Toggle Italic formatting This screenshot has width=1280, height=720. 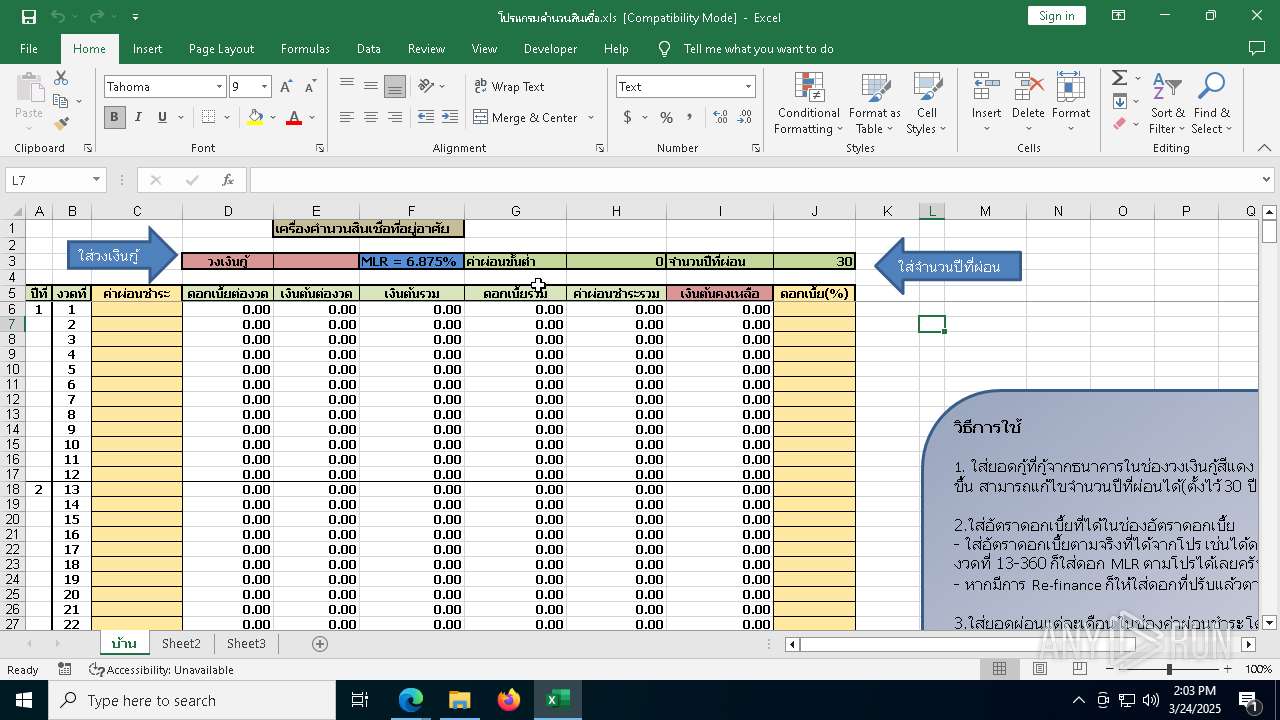[x=138, y=117]
